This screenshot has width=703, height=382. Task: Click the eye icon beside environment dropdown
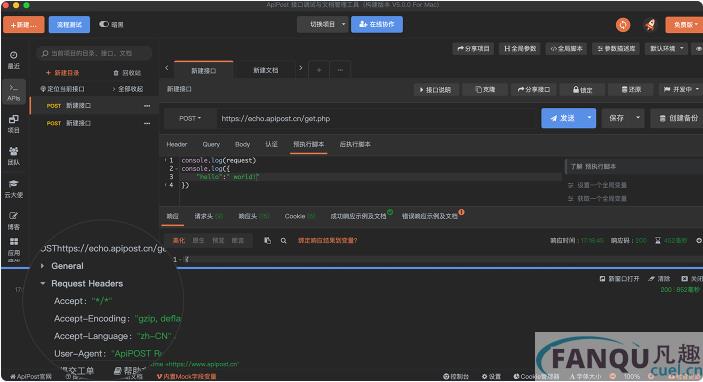click(x=698, y=48)
